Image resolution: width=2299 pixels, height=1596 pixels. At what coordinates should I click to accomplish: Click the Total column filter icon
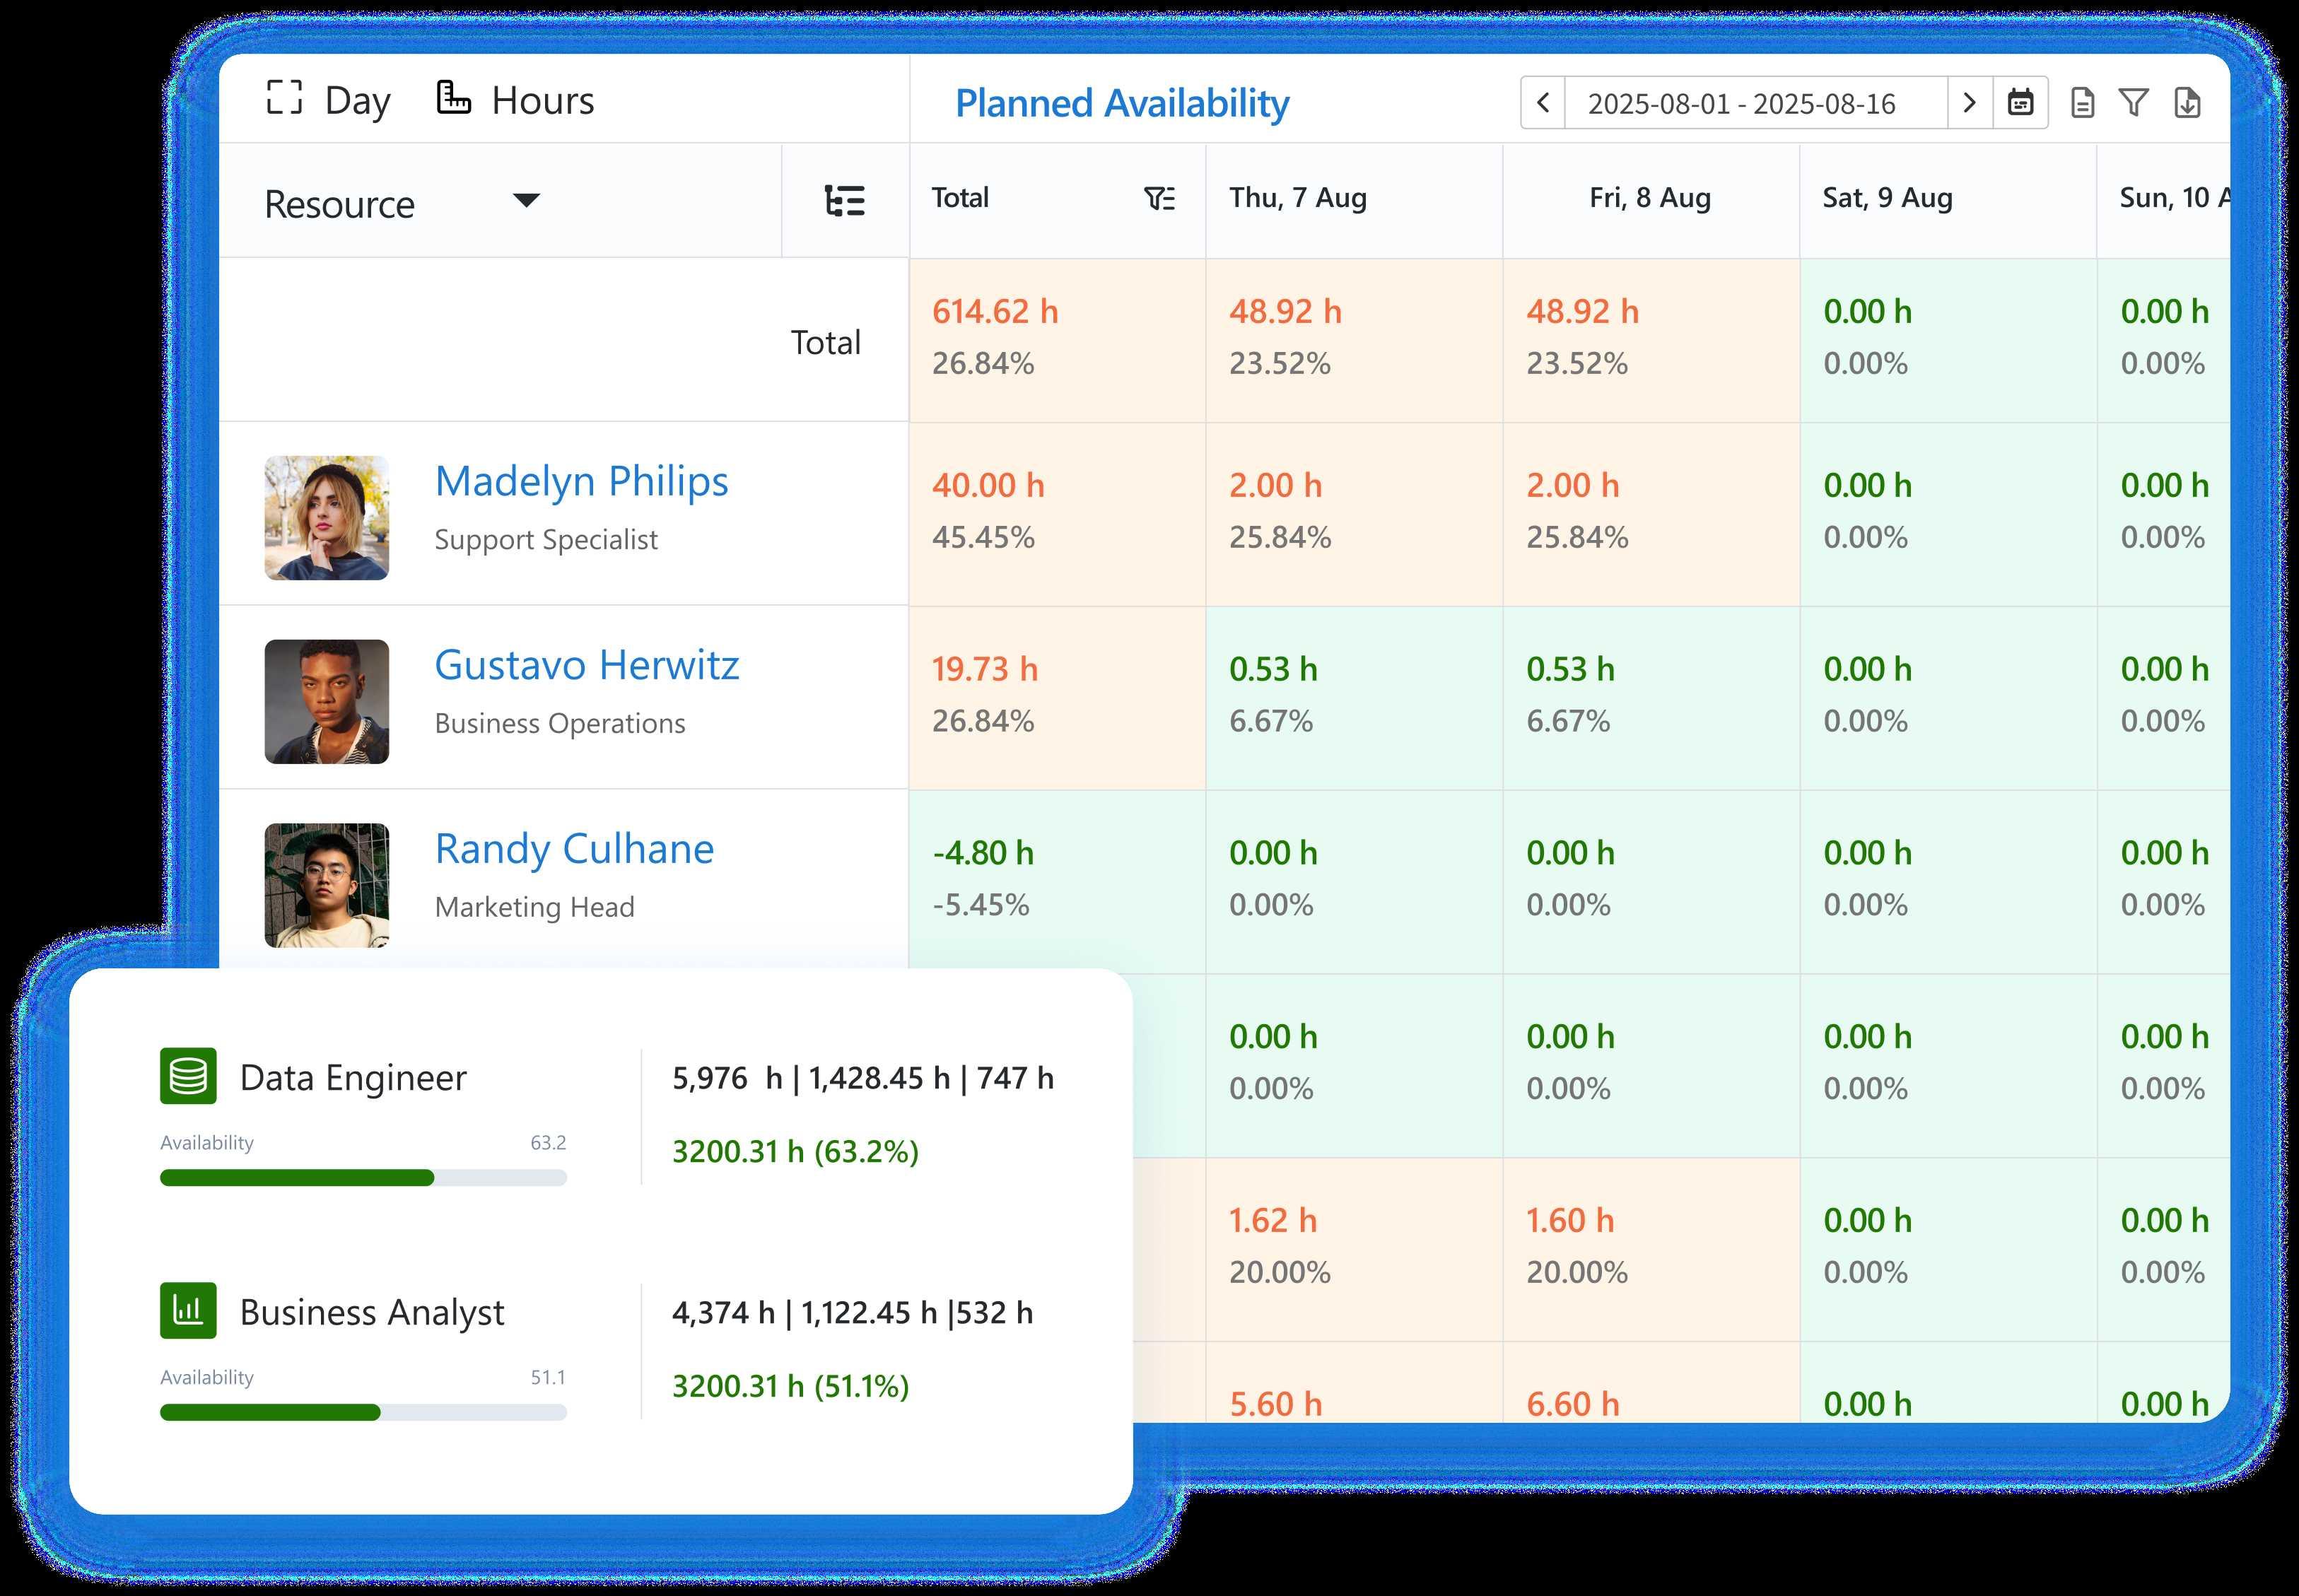[x=1159, y=199]
